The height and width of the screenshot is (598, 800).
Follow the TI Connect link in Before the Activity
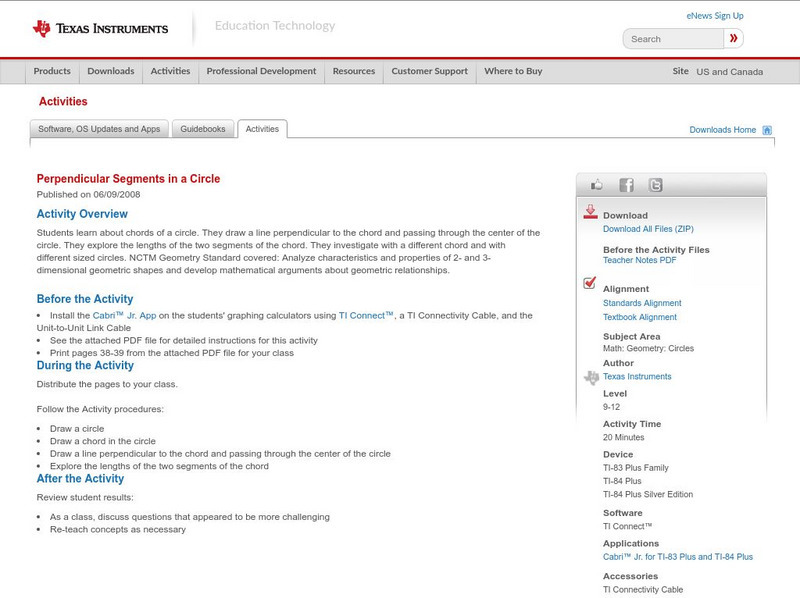366,316
